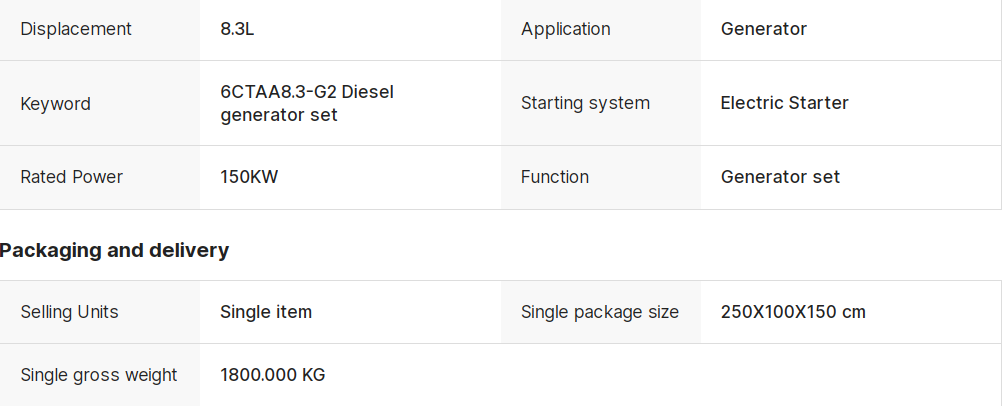Select the 1800.000 KG weight value

(272, 375)
